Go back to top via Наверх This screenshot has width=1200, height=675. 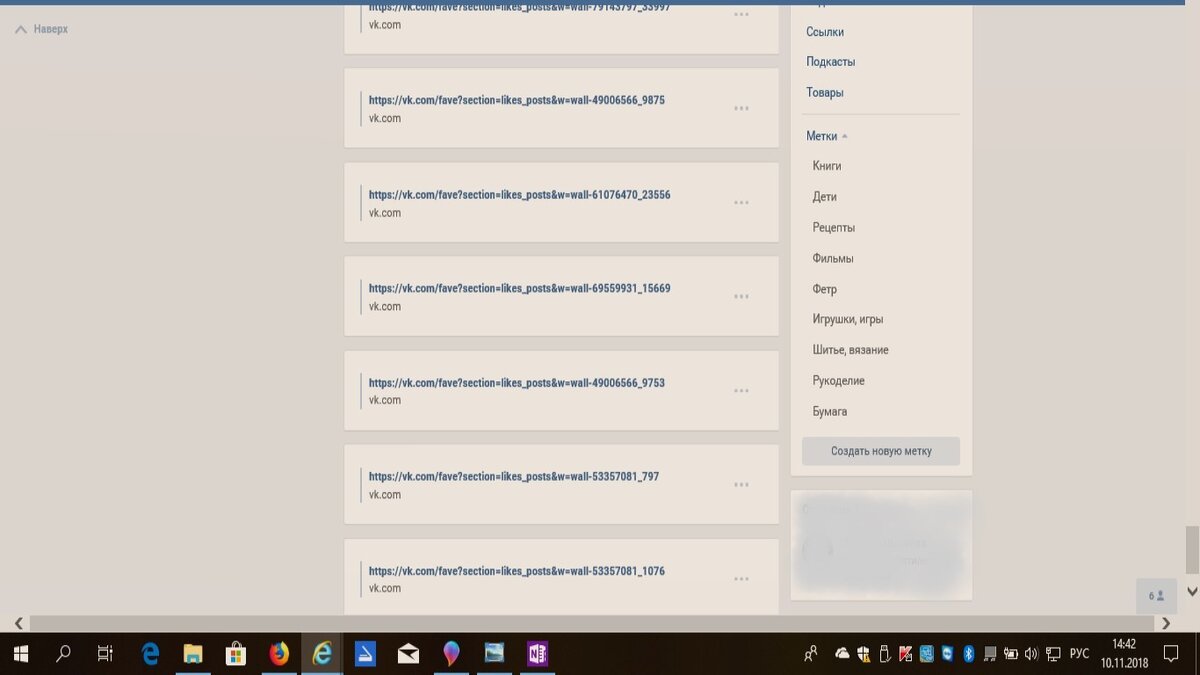(42, 29)
